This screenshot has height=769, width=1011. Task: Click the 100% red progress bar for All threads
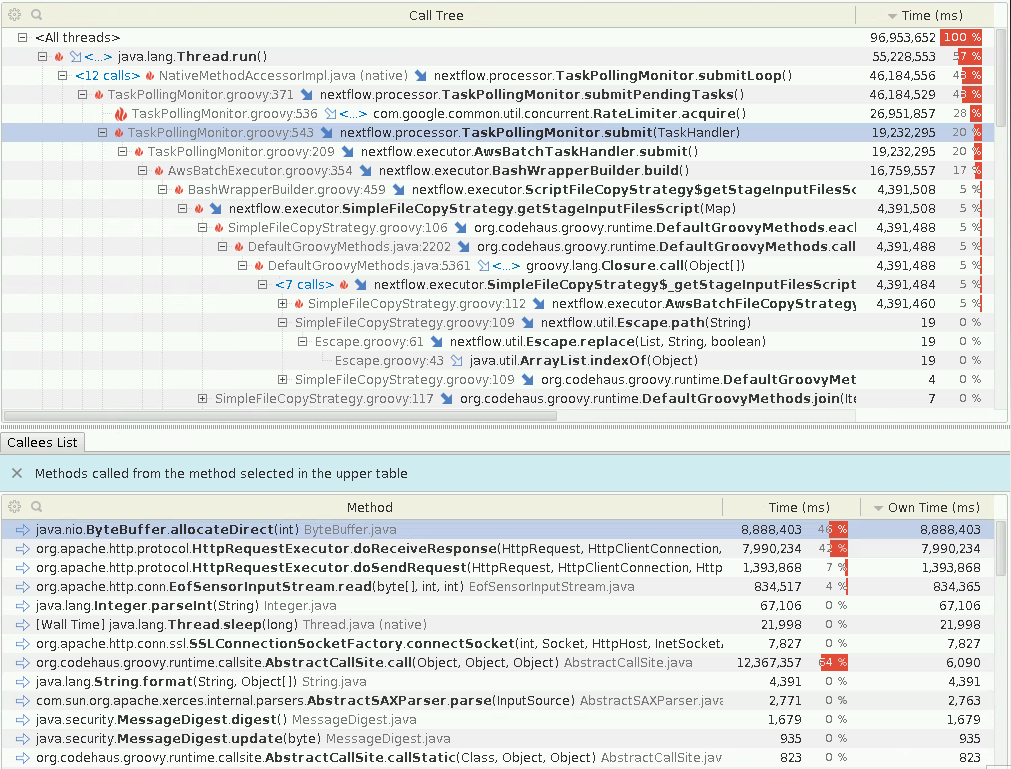pos(960,37)
